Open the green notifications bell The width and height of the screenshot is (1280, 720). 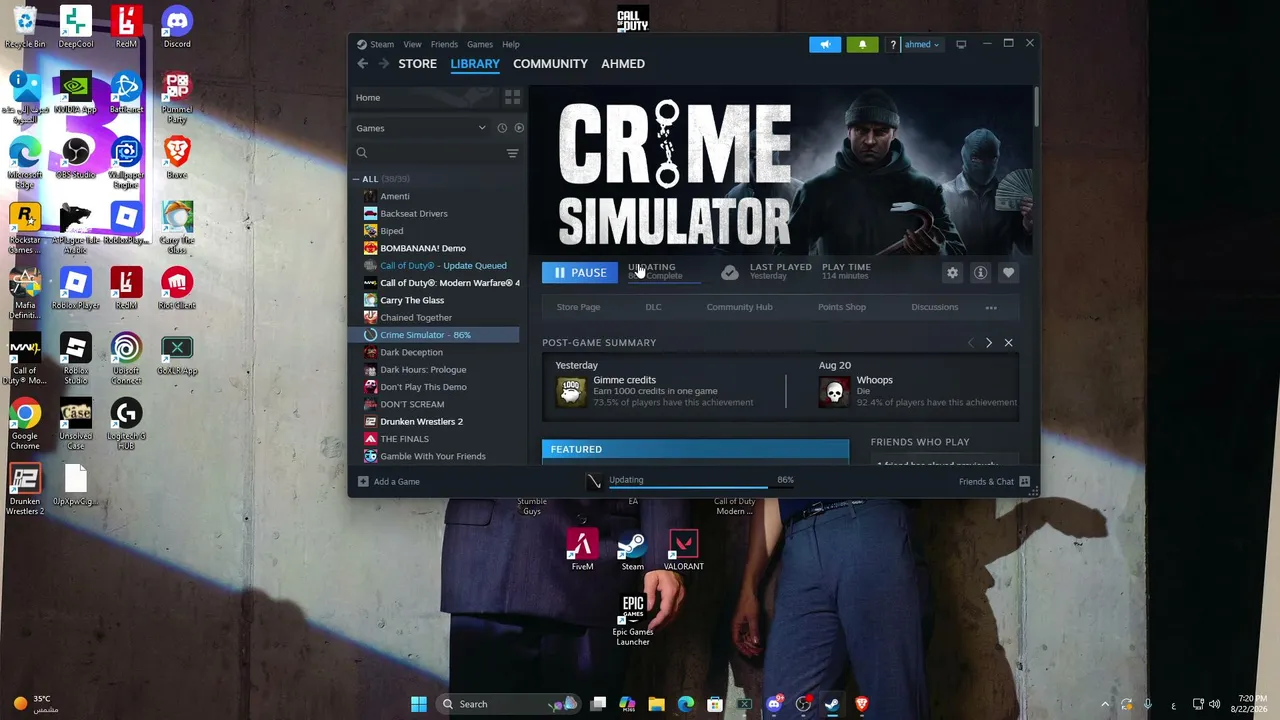862,44
